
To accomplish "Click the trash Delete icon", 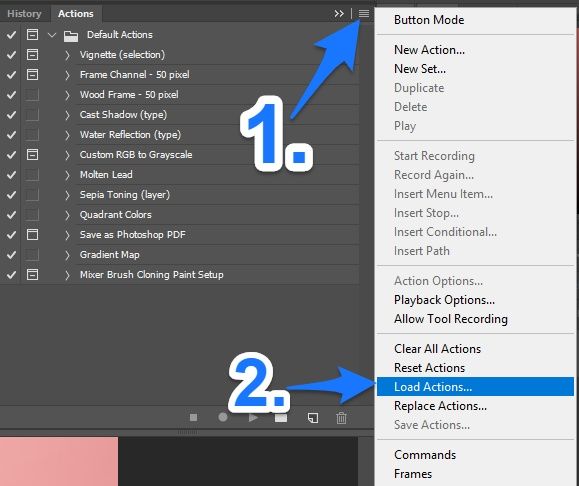I will [x=341, y=418].
